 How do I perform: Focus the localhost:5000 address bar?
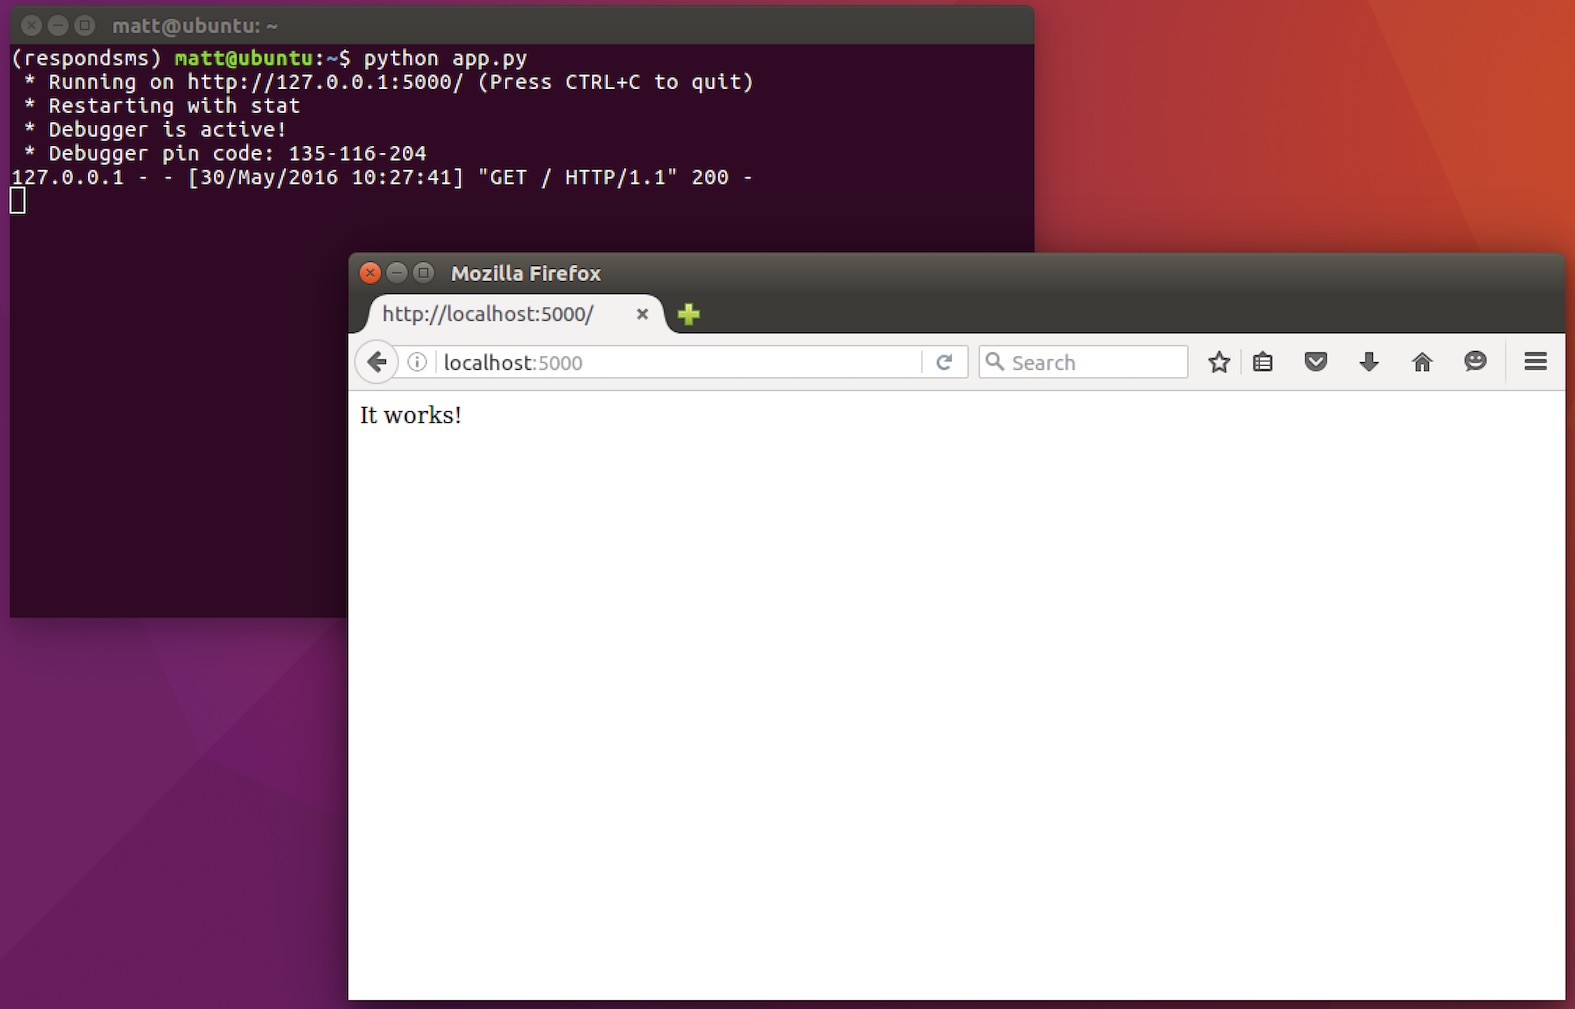pyautogui.click(x=680, y=362)
